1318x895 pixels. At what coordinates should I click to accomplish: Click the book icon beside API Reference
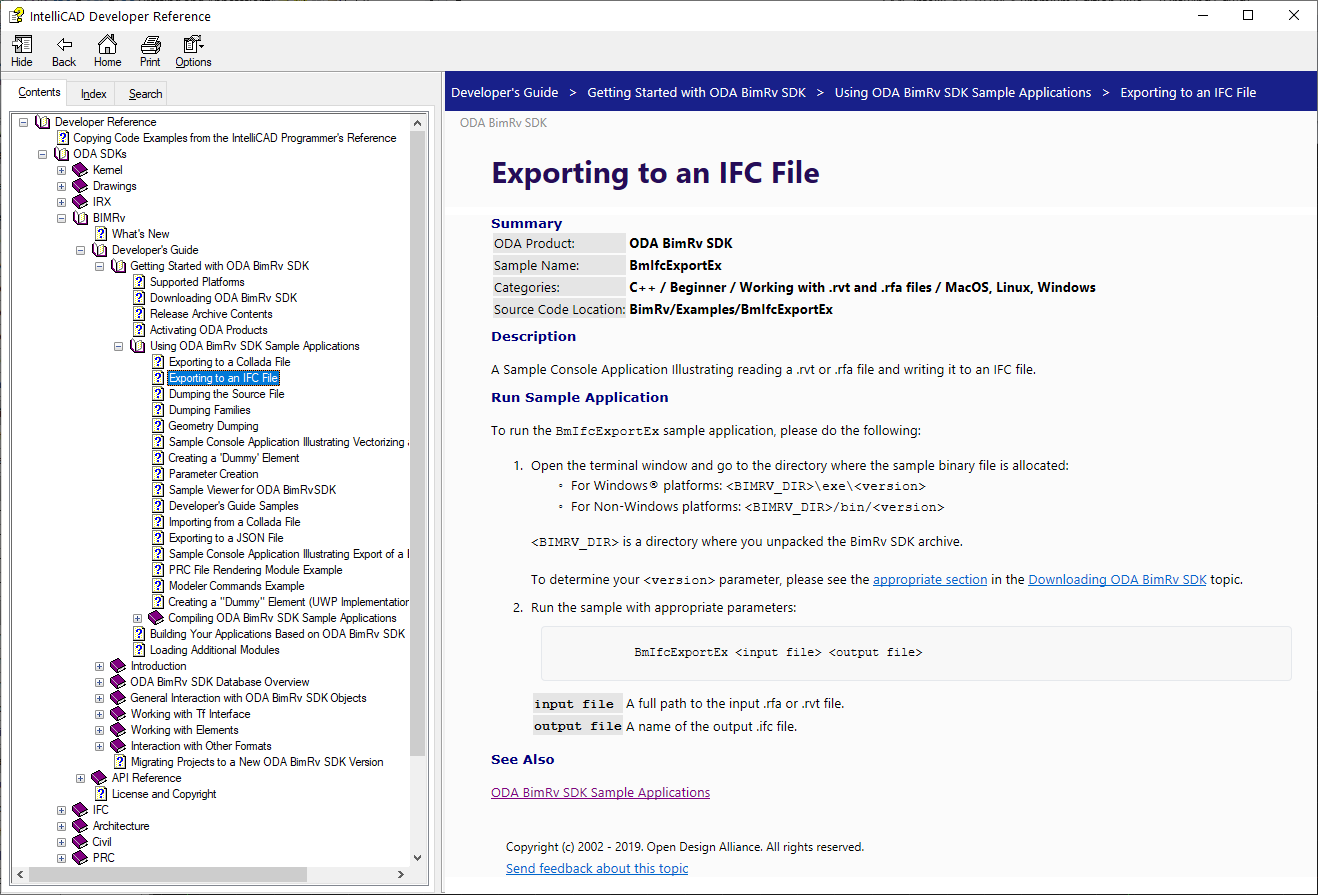pyautogui.click(x=99, y=778)
